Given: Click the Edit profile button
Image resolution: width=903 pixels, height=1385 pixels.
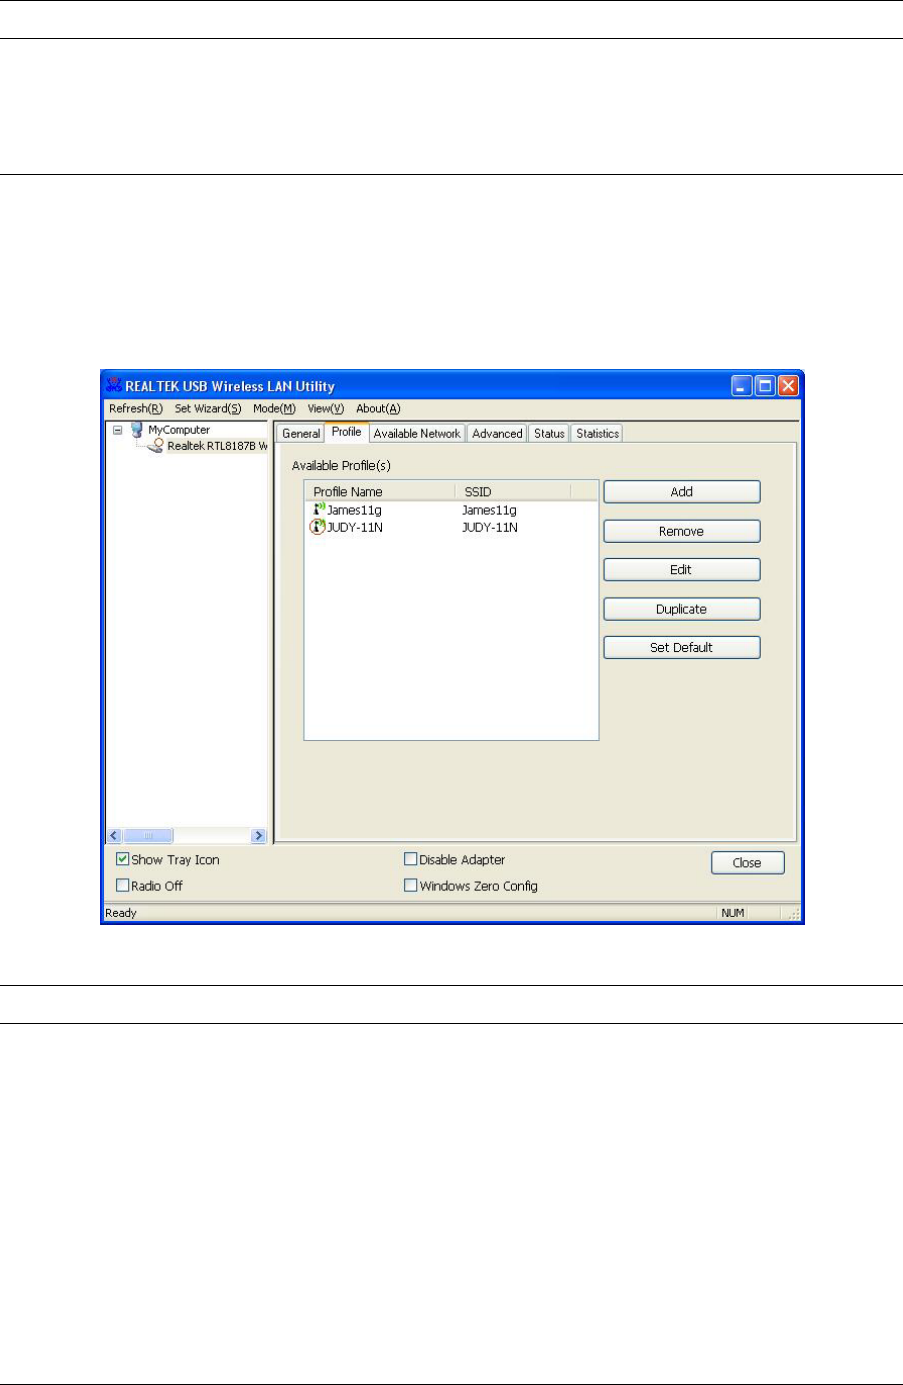Looking at the screenshot, I should click(x=682, y=570).
